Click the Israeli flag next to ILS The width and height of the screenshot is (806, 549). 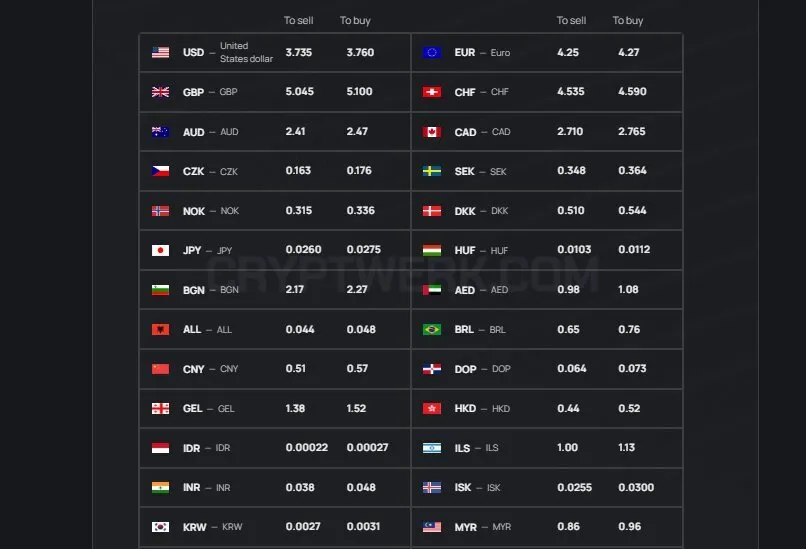432,448
